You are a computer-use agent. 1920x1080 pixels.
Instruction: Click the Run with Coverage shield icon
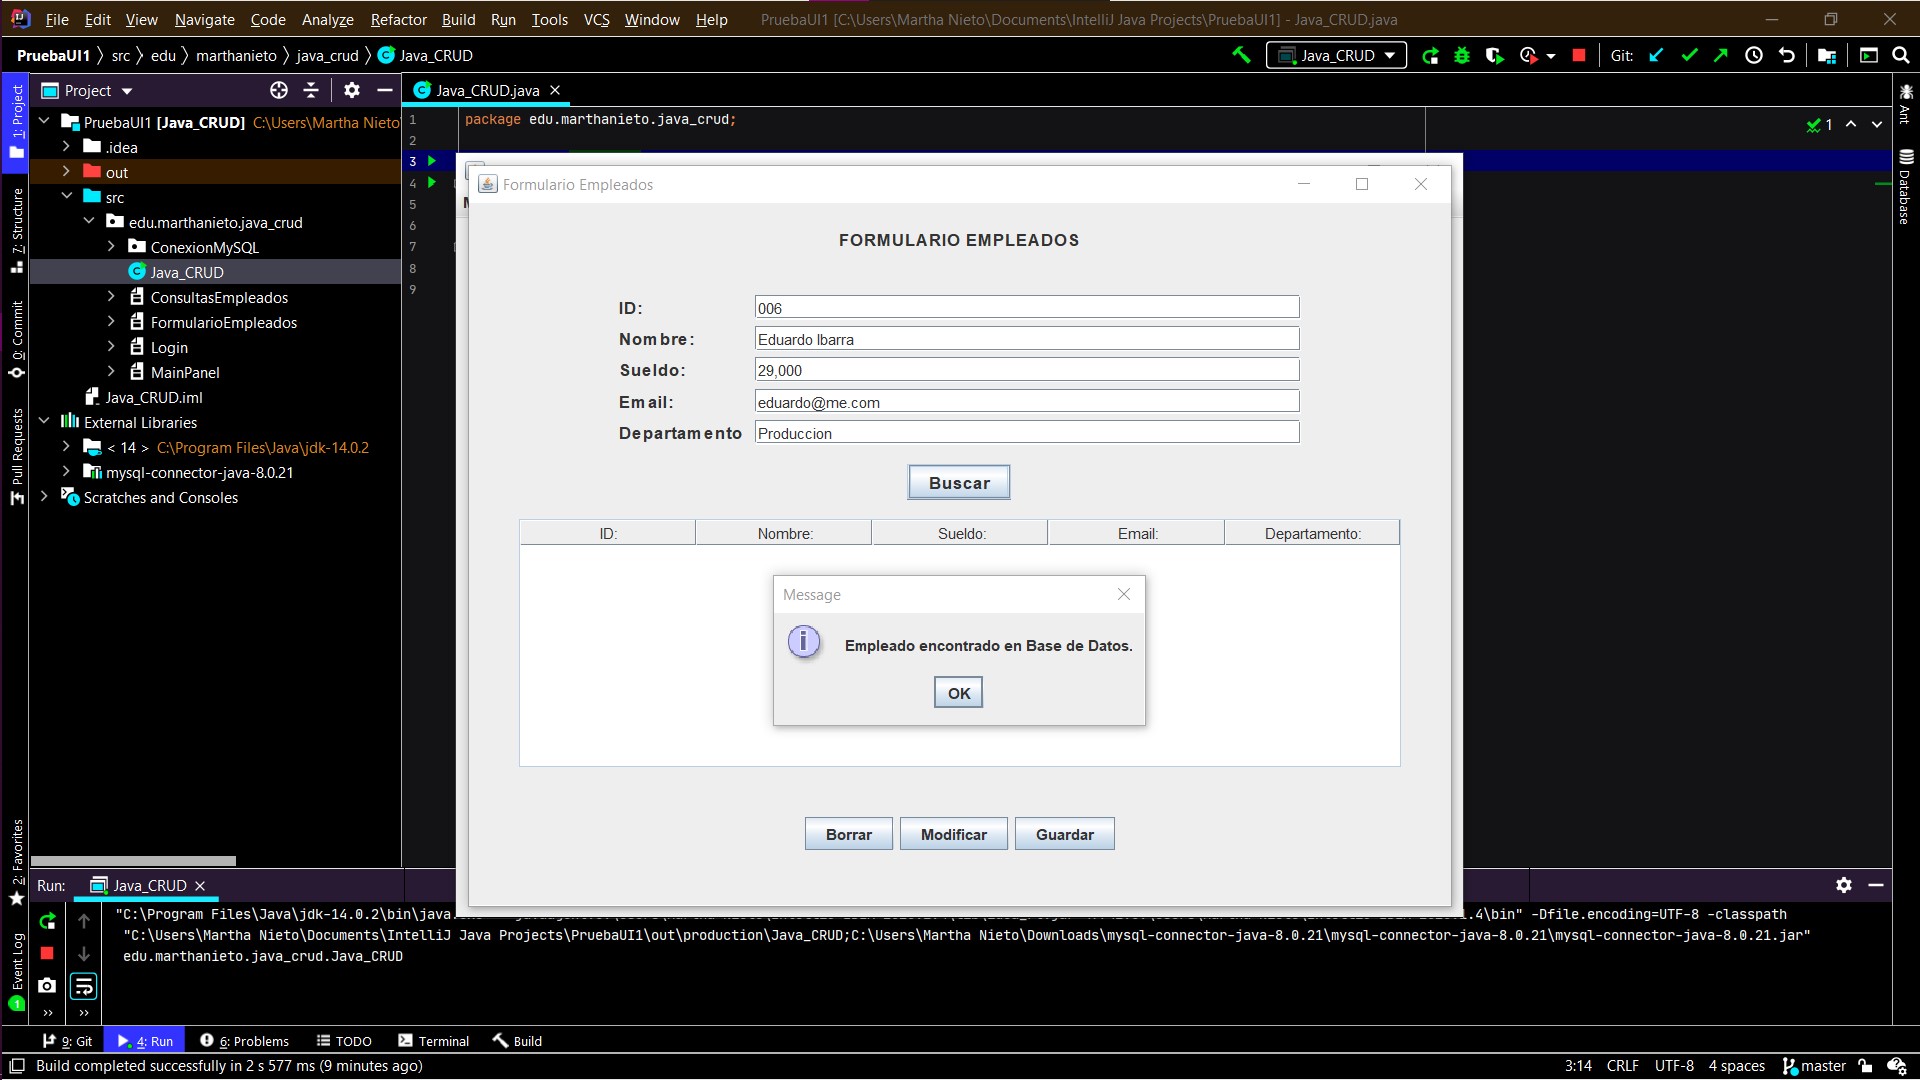1495,55
